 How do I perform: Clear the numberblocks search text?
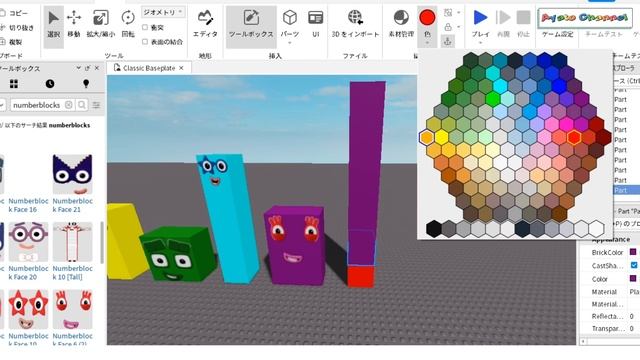click(69, 105)
